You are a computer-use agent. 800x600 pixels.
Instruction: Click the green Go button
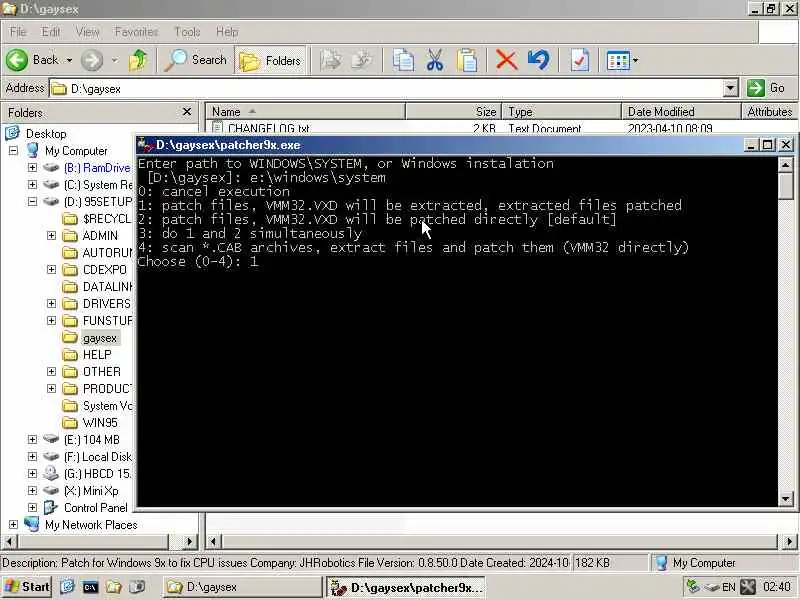tap(766, 88)
